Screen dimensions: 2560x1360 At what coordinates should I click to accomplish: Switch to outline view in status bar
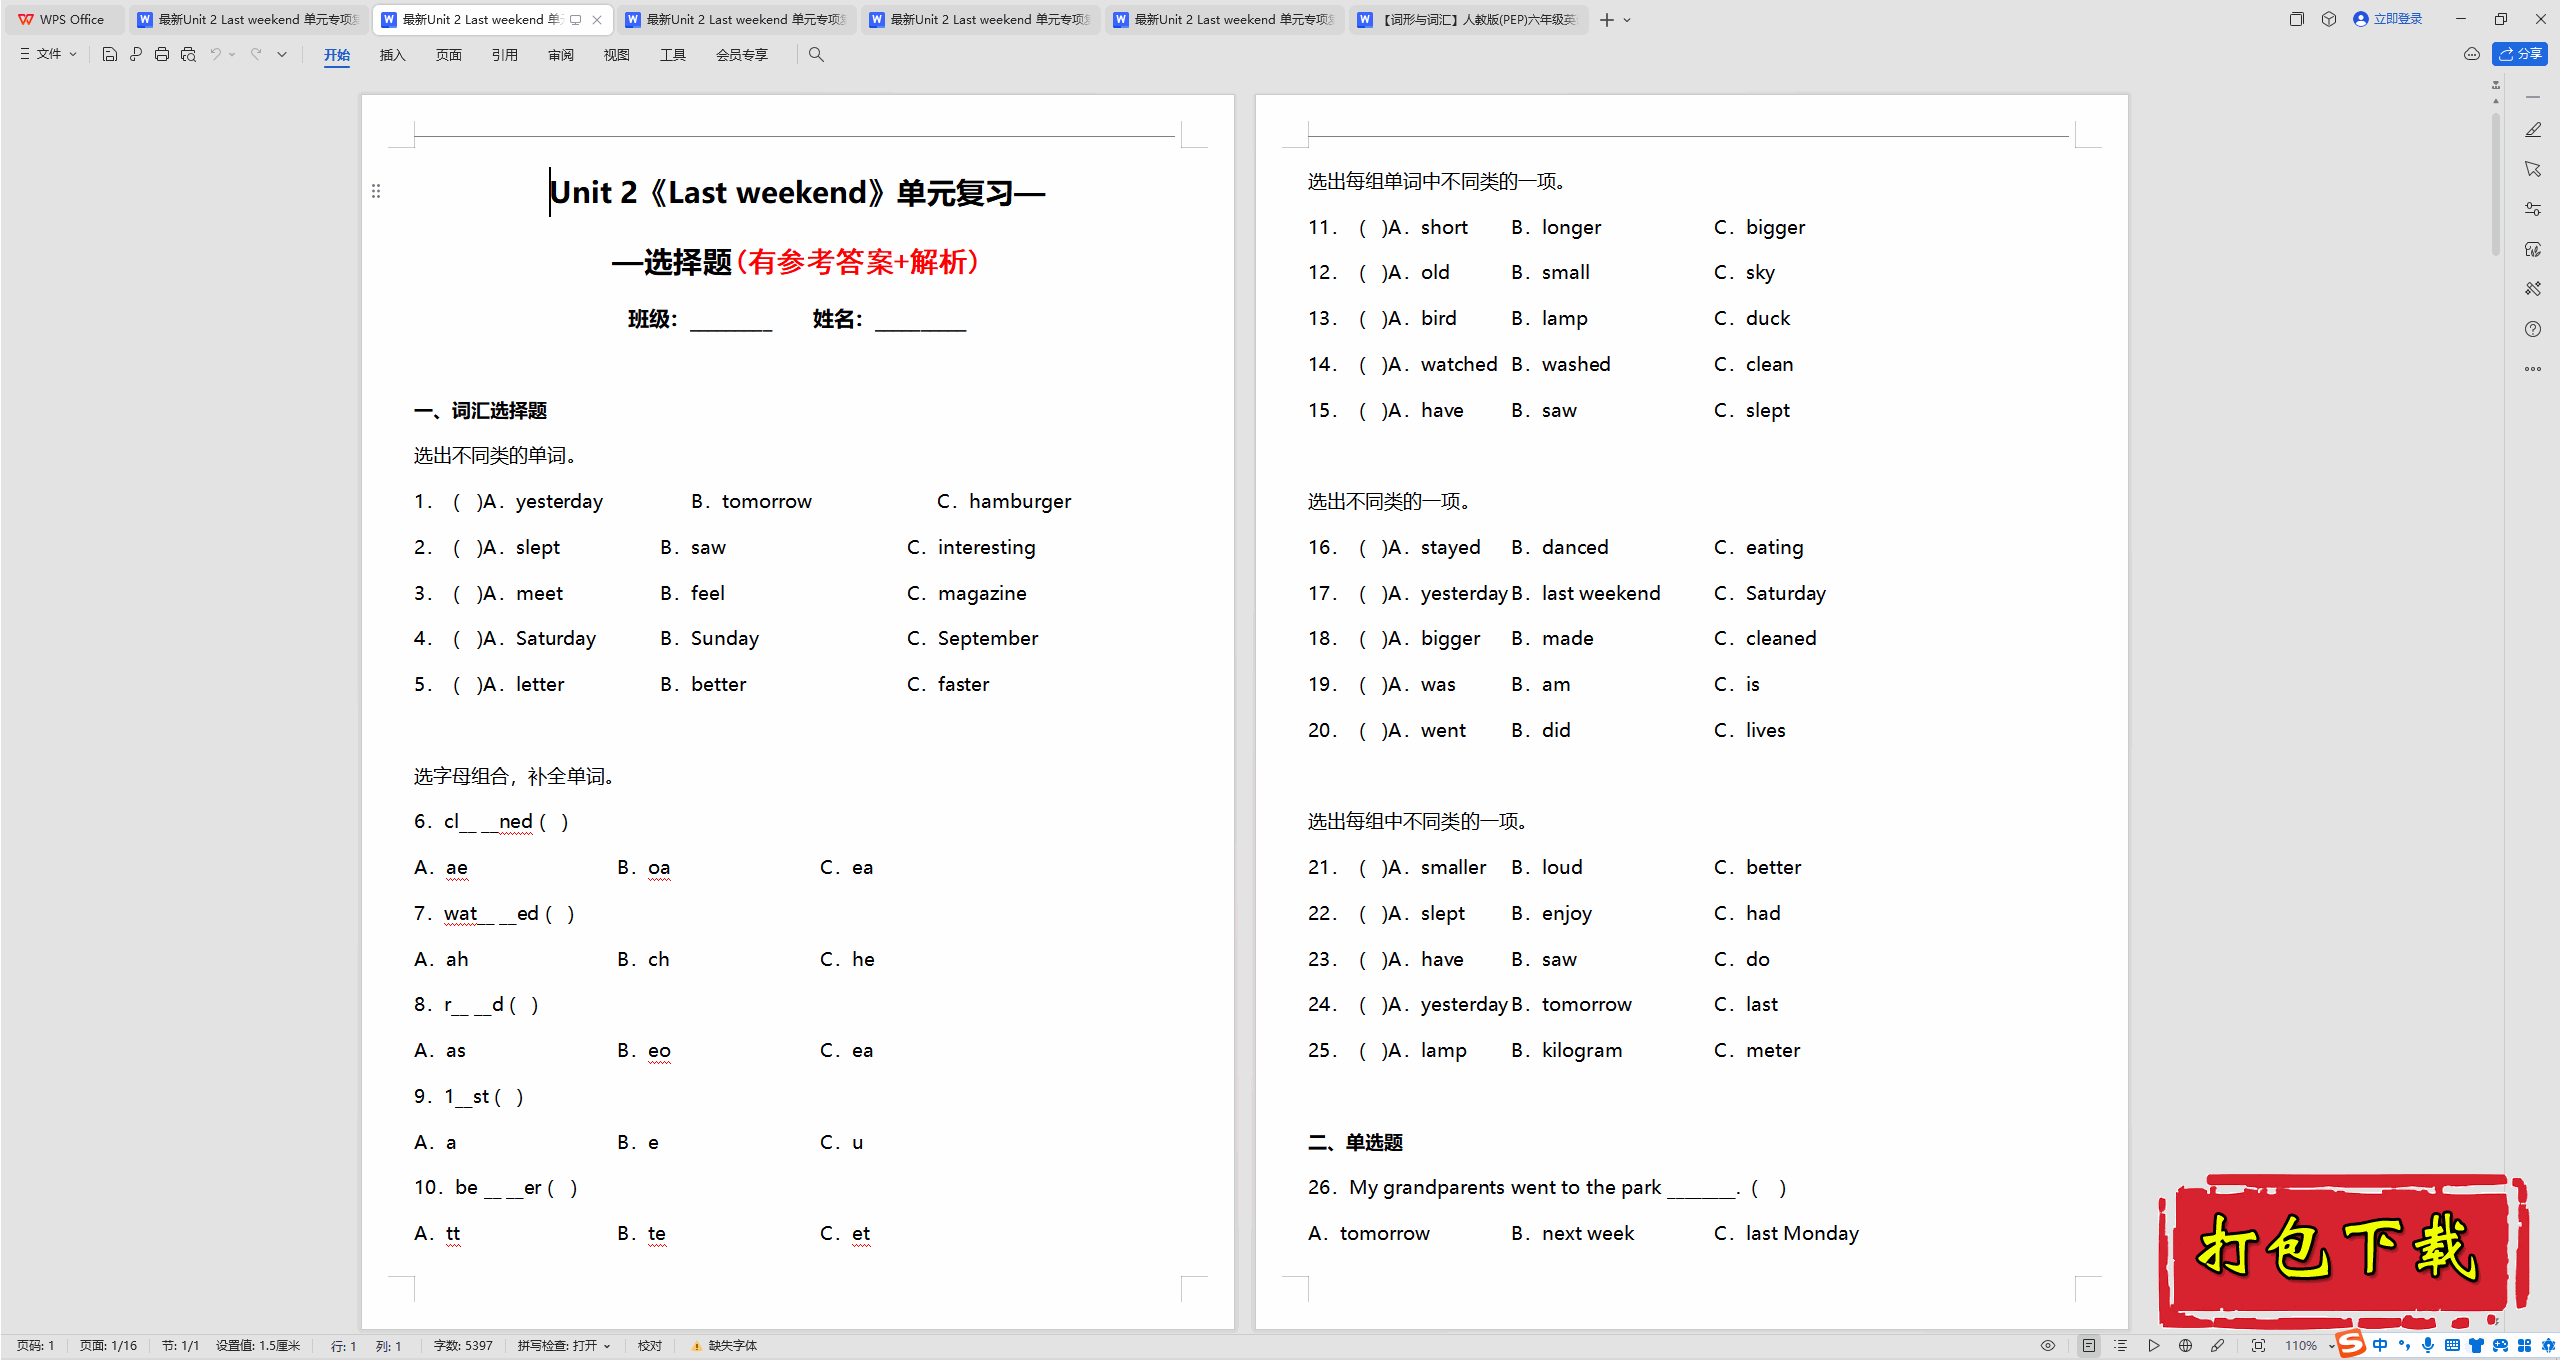2121,1346
